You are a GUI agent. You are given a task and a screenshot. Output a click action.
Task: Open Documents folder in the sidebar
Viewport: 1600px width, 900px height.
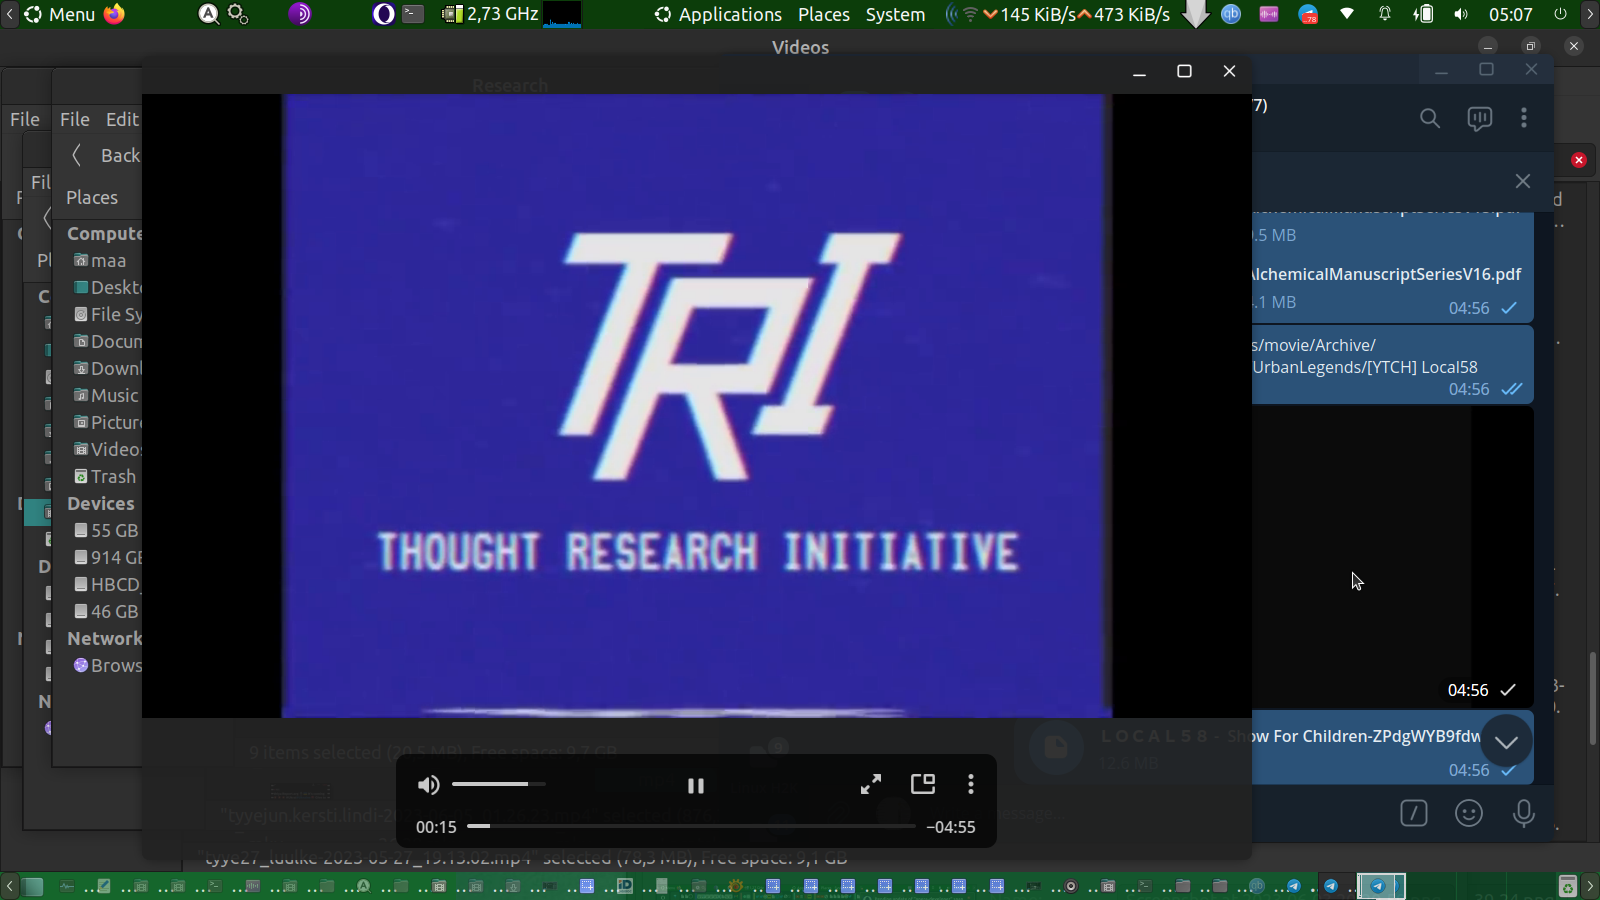(x=107, y=342)
